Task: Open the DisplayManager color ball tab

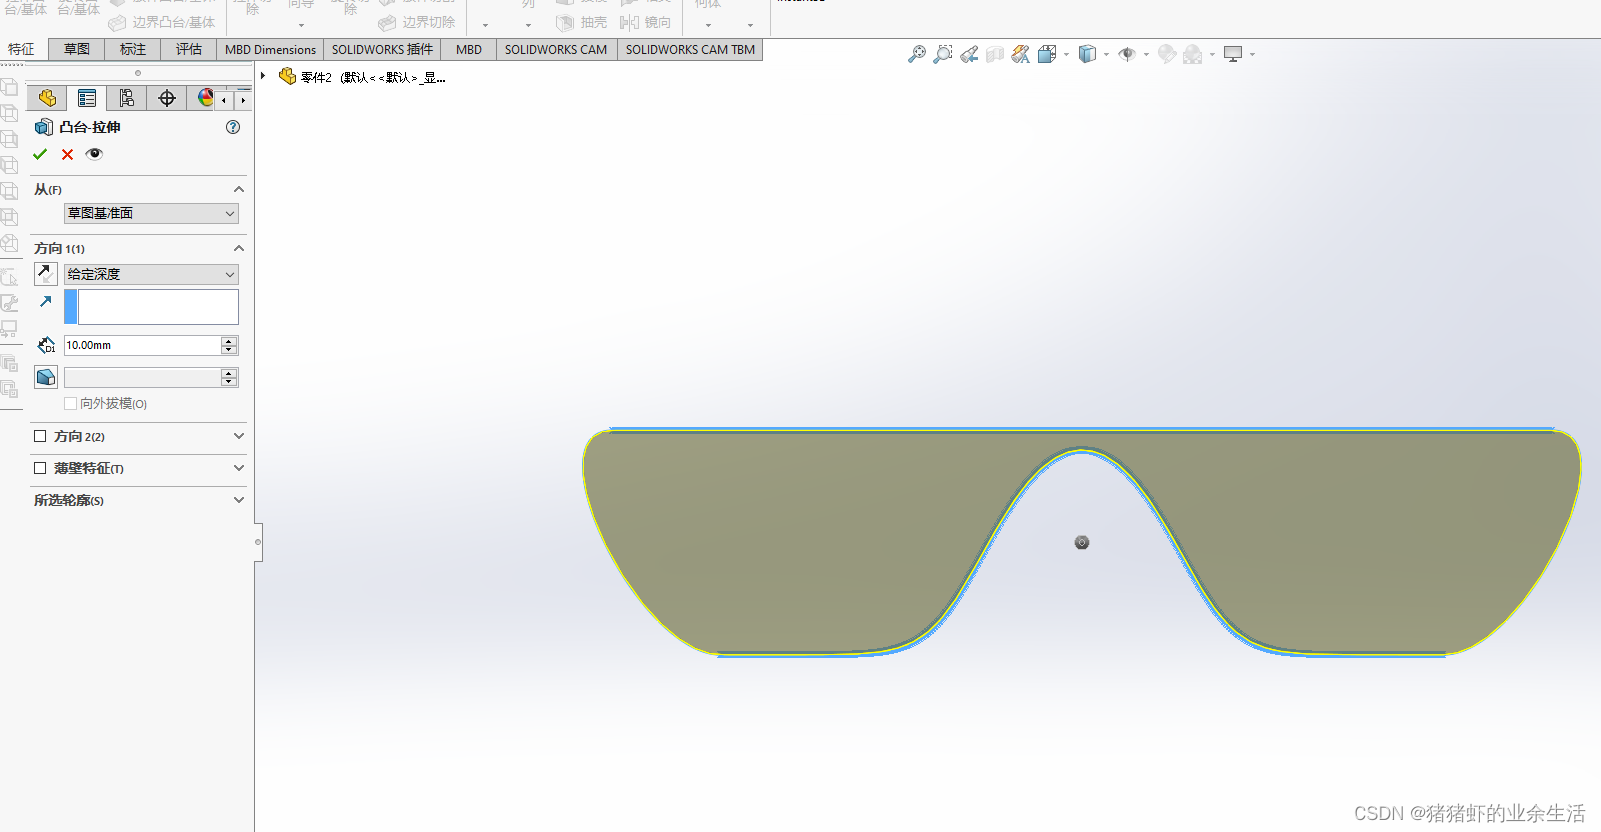Action: [x=205, y=98]
